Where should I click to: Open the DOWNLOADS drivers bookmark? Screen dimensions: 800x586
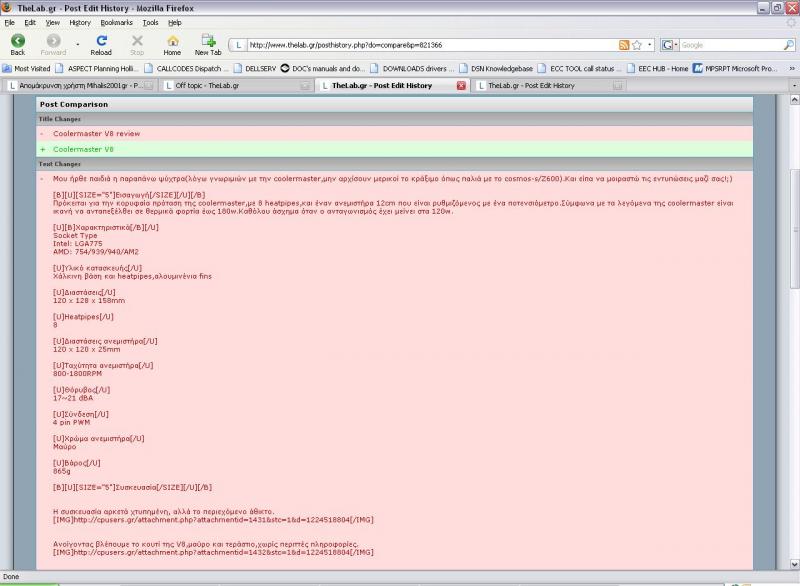(412, 68)
